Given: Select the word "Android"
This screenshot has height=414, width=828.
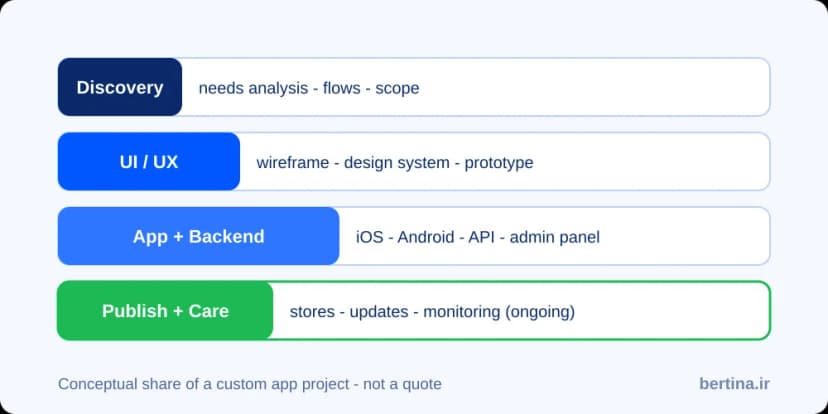Looking at the screenshot, I should pos(426,237).
